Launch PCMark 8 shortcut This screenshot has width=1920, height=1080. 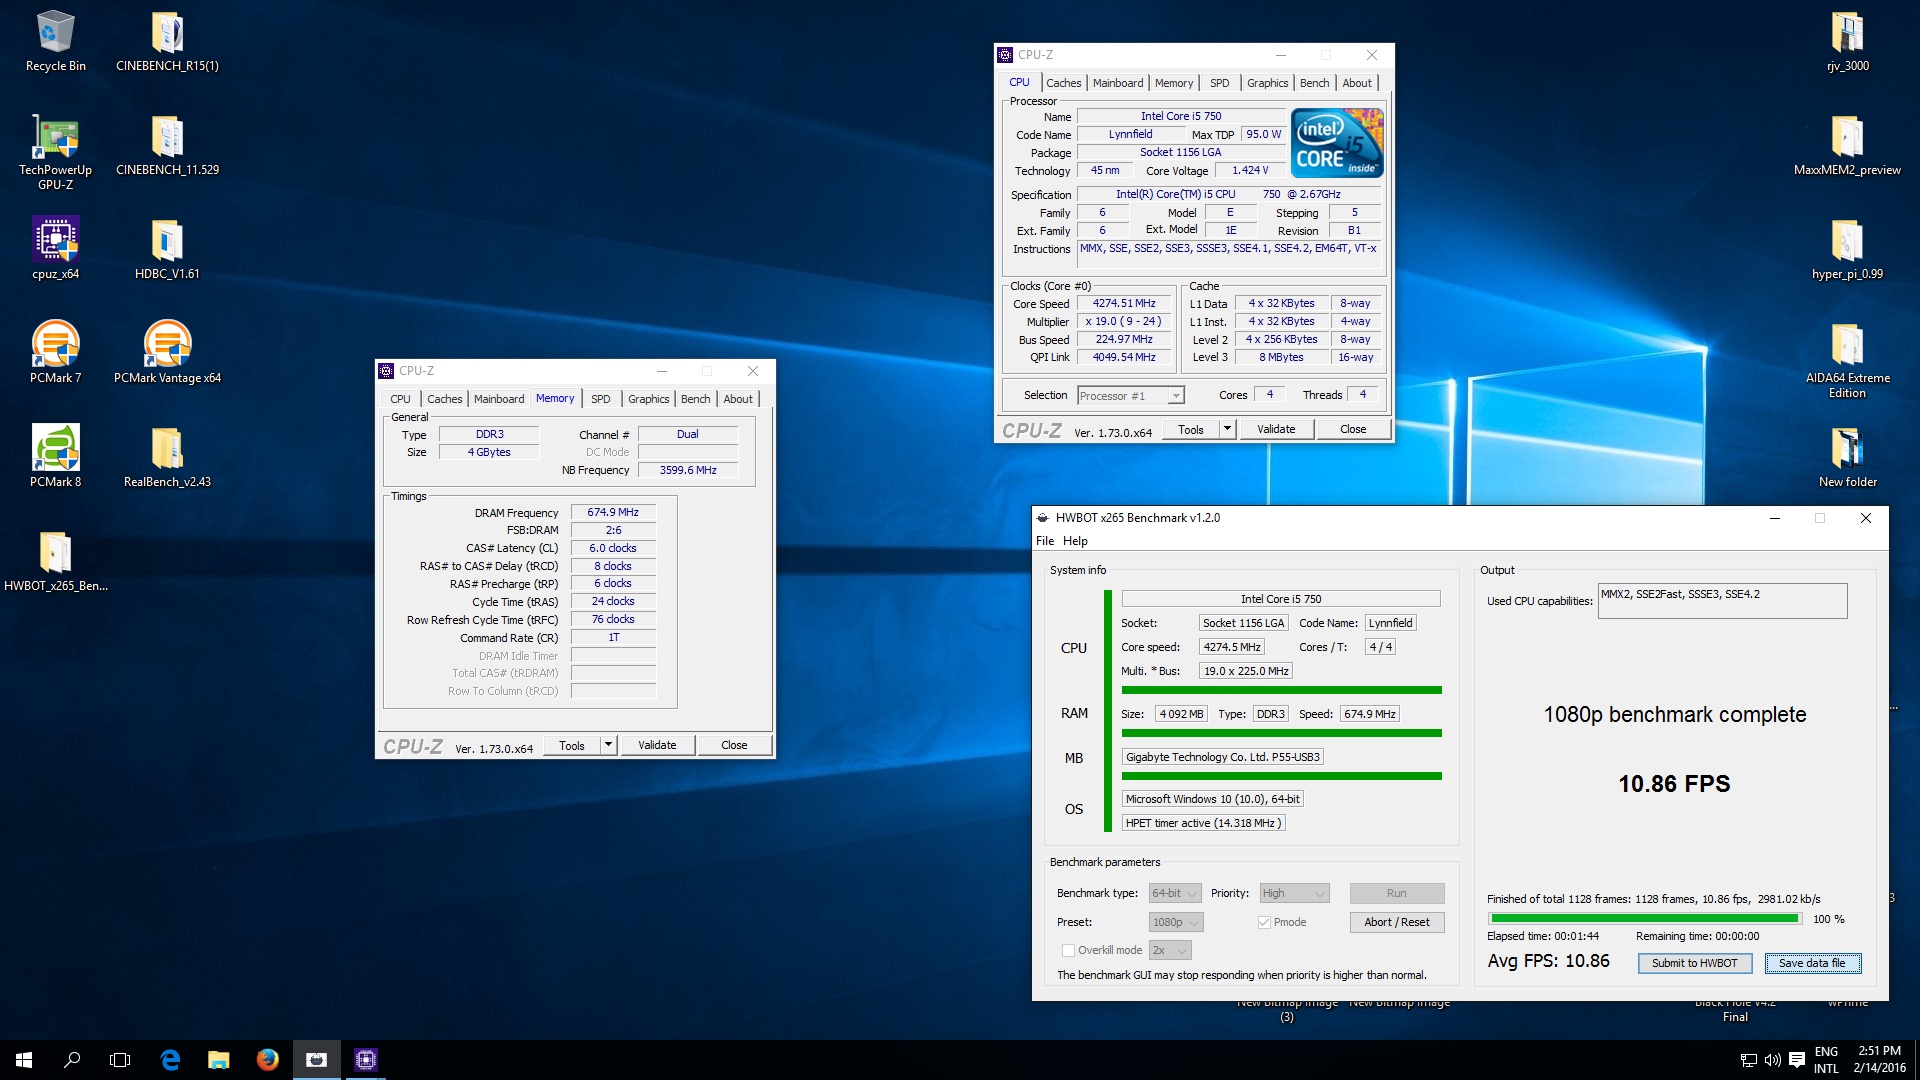[56, 458]
